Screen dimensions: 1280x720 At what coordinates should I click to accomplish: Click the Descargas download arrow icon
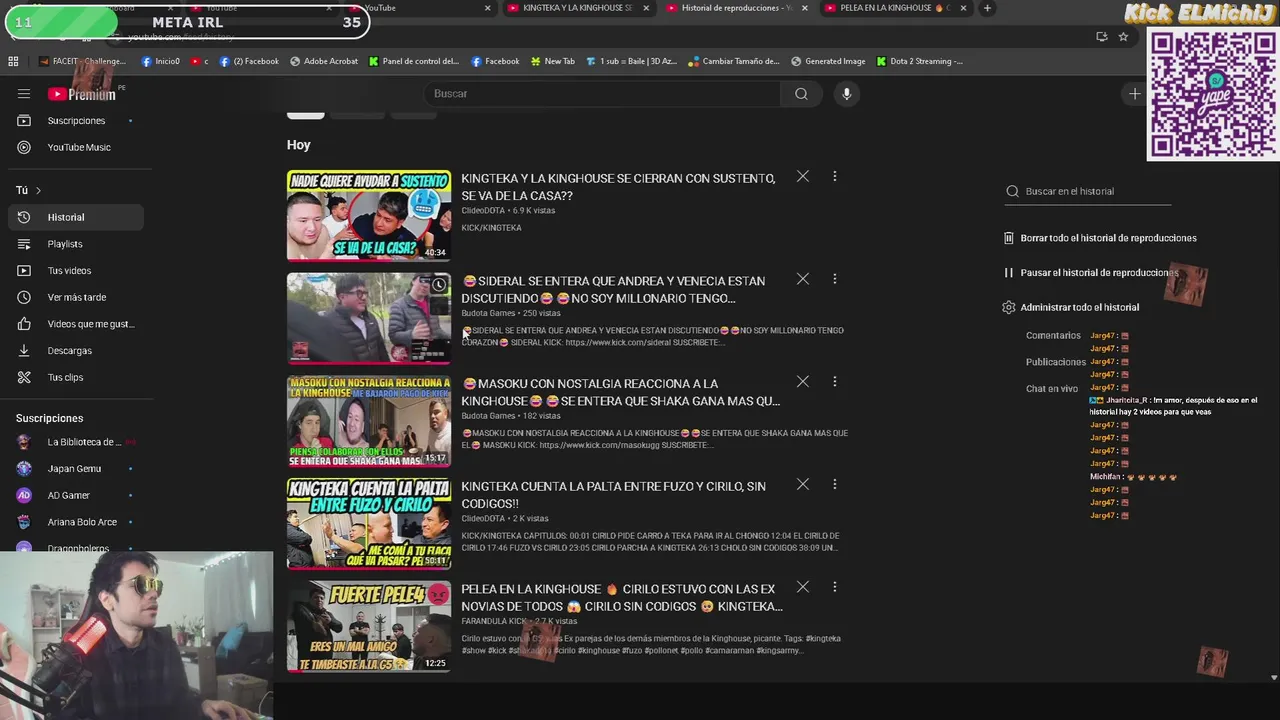click(24, 351)
